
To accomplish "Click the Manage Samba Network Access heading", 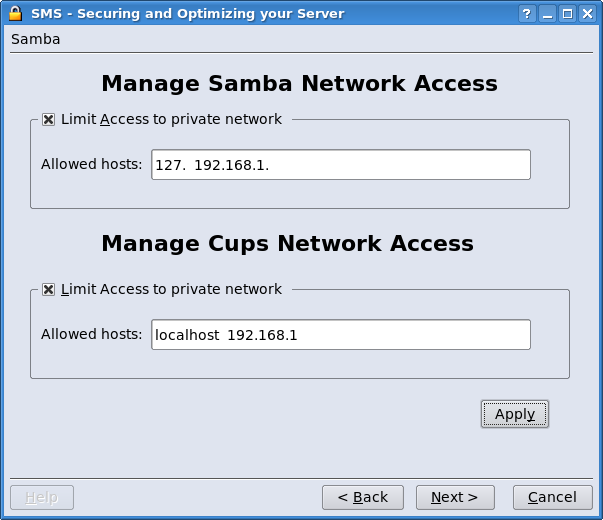I will (x=299, y=83).
